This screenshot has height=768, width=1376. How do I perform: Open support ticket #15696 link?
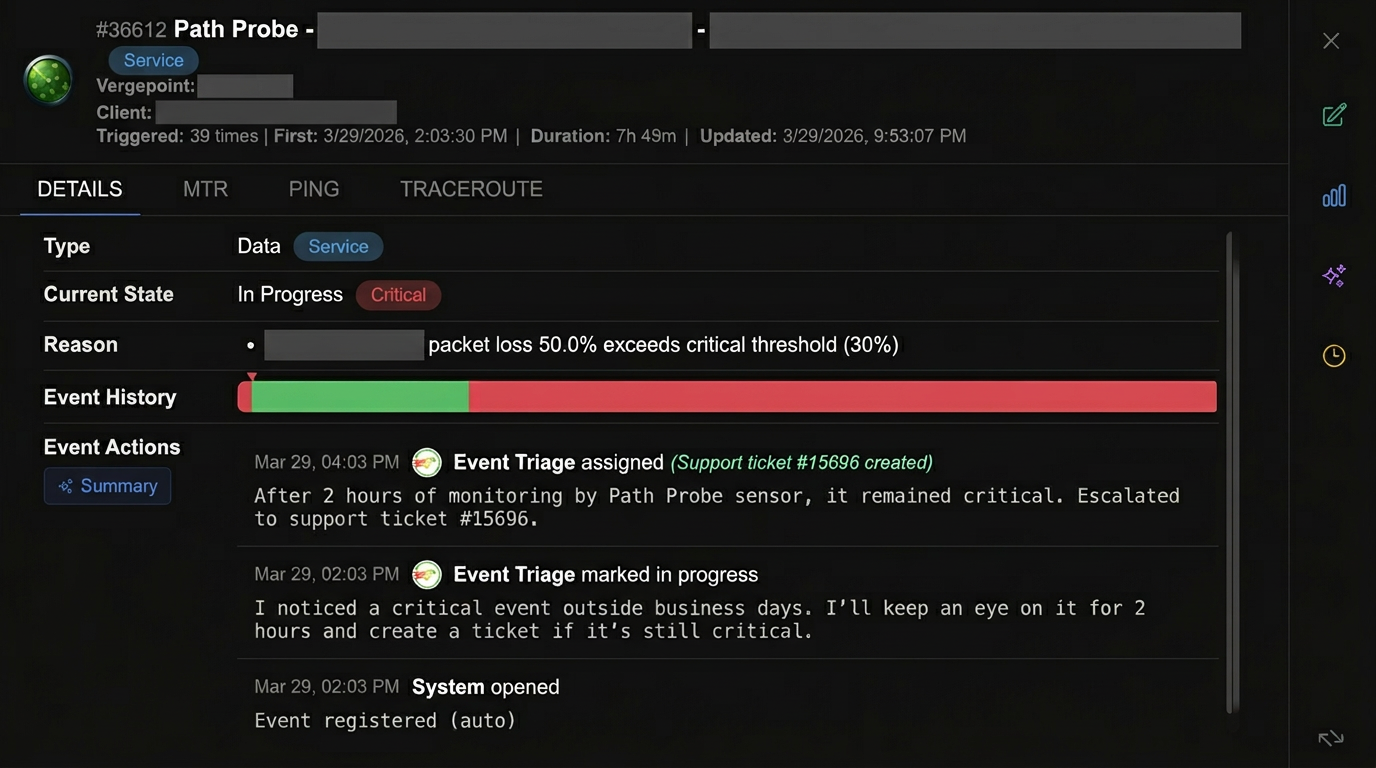[x=810, y=462]
